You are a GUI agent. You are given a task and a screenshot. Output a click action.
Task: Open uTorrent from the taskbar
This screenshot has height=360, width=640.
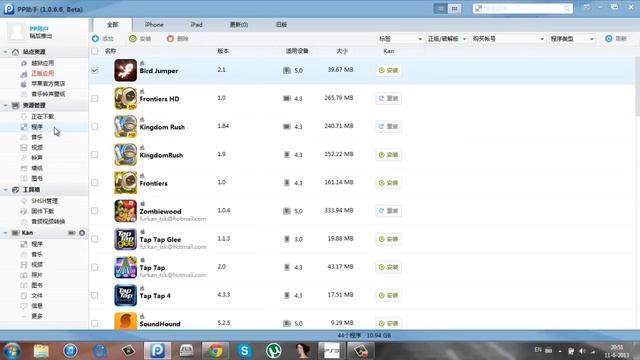(273, 351)
